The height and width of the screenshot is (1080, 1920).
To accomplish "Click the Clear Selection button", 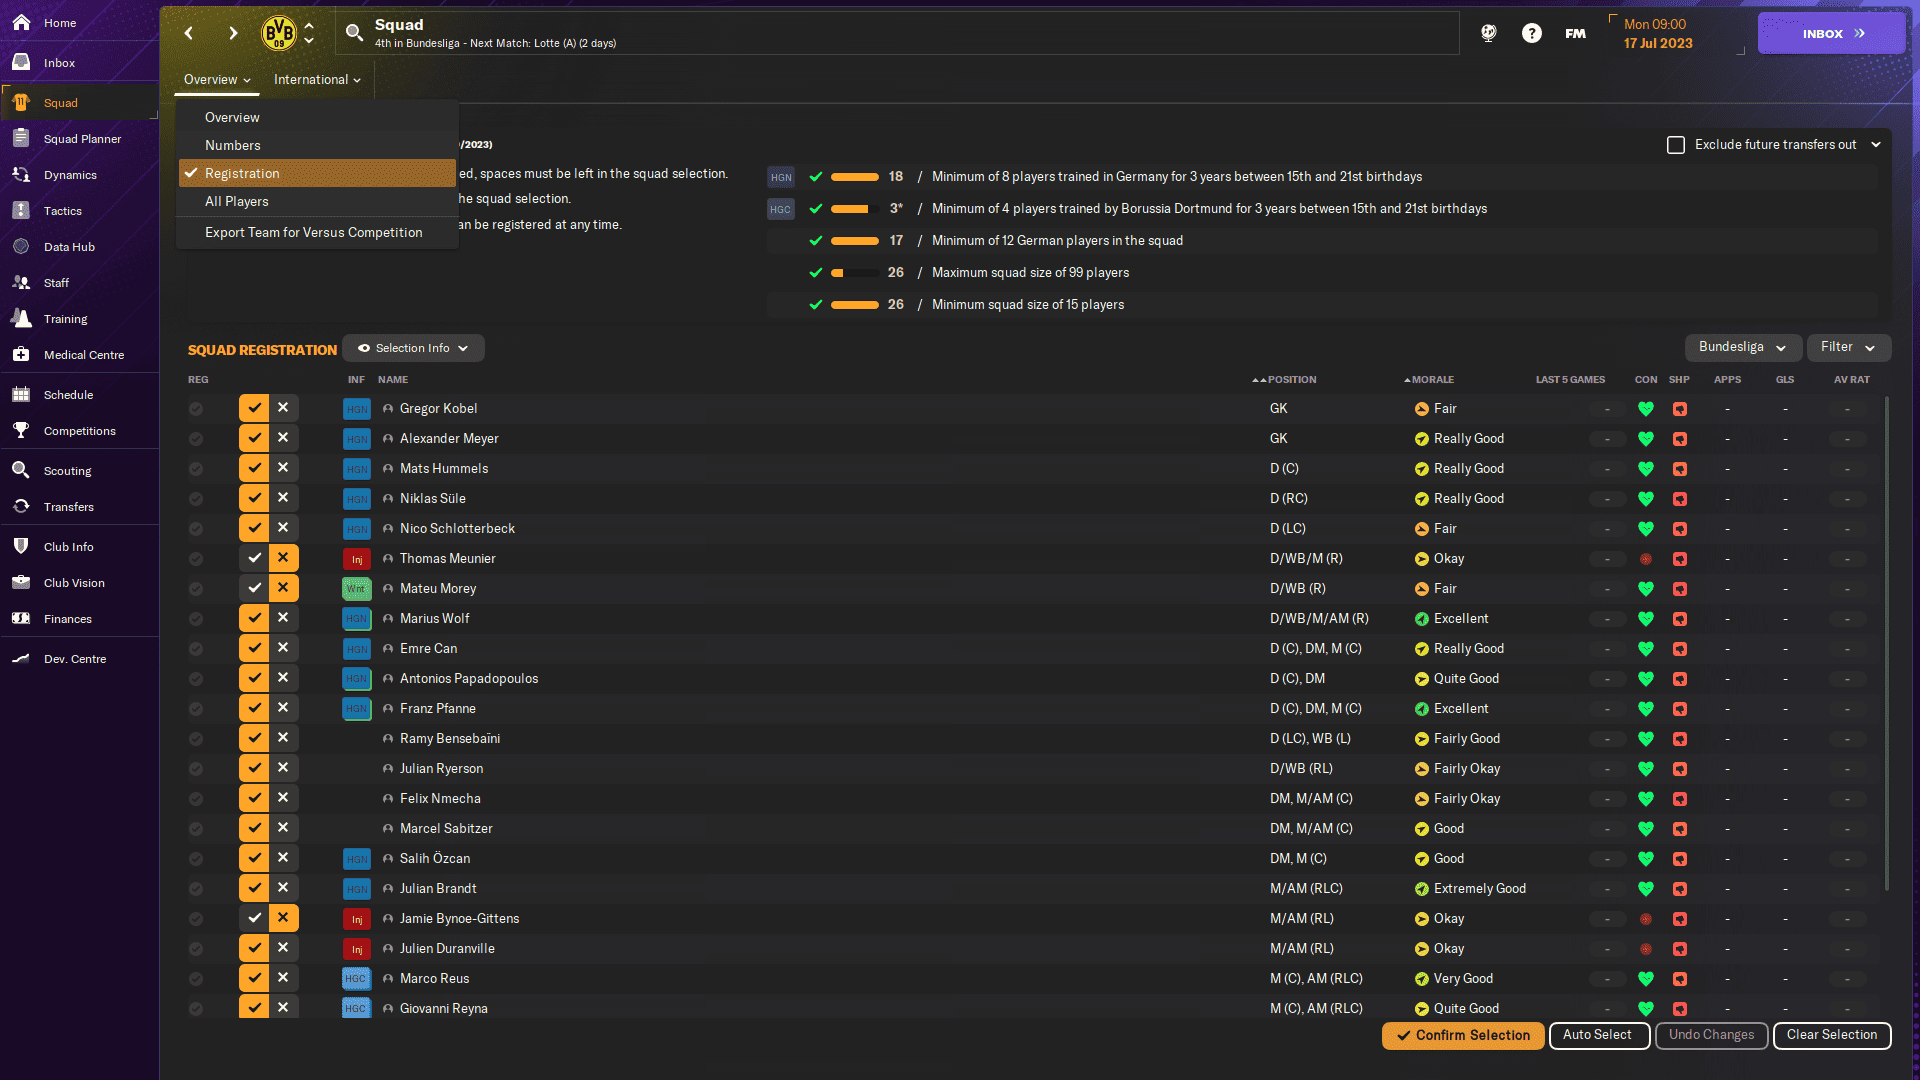I will coord(1832,1035).
